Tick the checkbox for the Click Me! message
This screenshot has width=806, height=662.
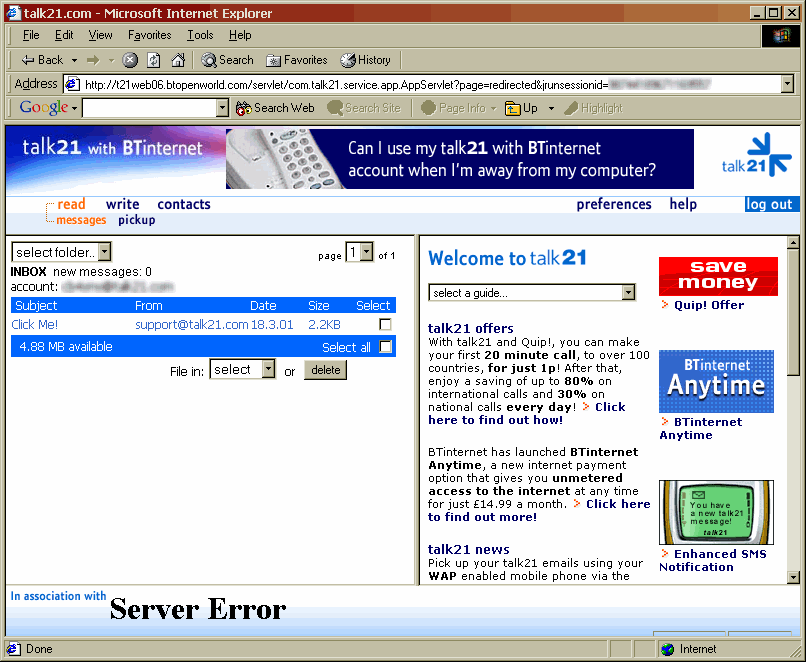pos(385,324)
